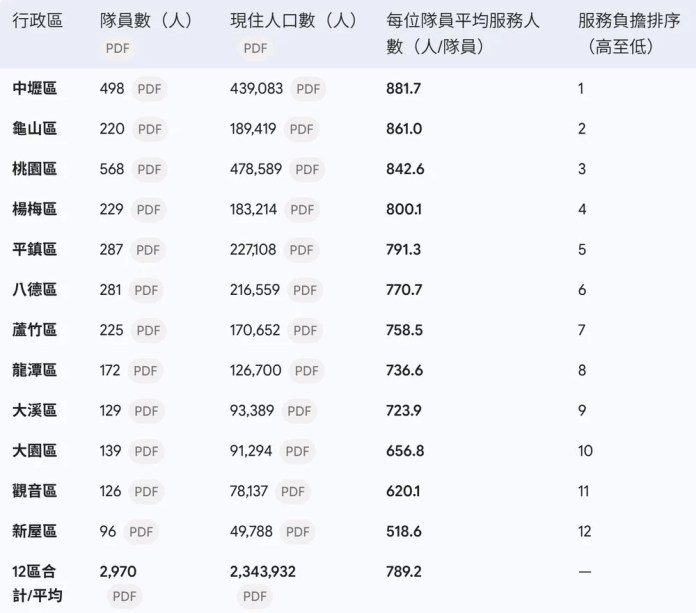Click PDF badge next to 93,389
Screen dimensions: 696x613
click(299, 411)
